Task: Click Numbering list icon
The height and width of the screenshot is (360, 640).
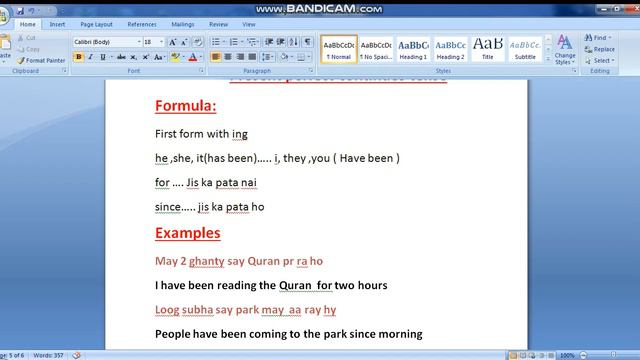Action: point(233,42)
